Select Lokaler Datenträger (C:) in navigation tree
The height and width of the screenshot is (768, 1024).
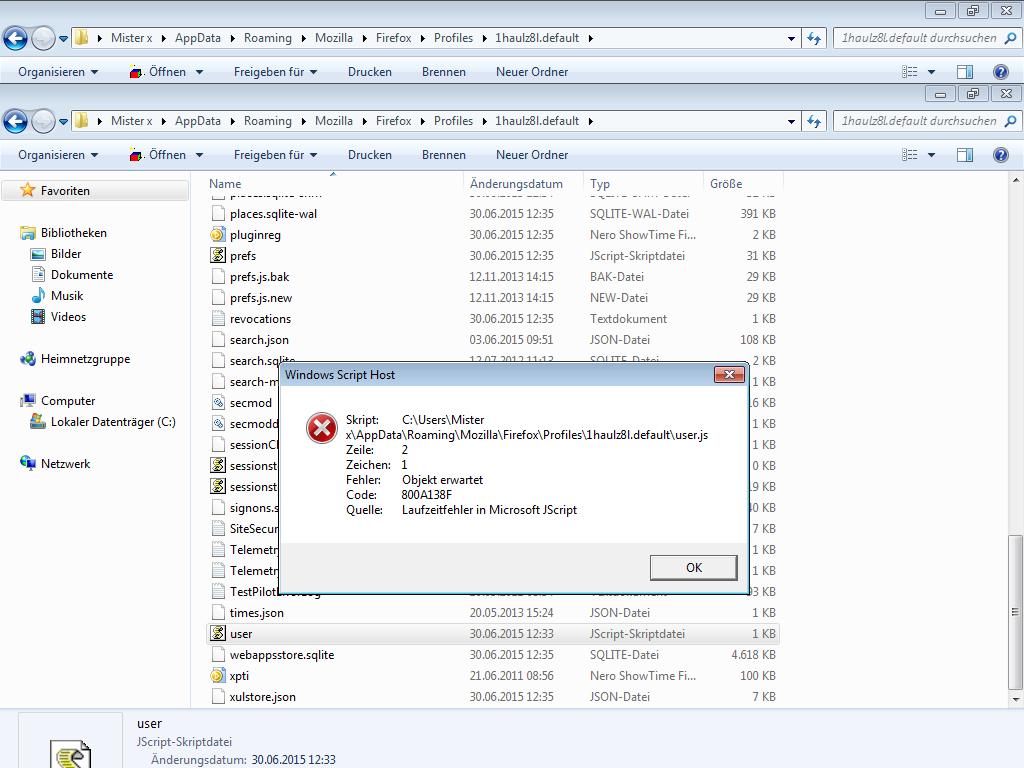pyautogui.click(x=113, y=422)
